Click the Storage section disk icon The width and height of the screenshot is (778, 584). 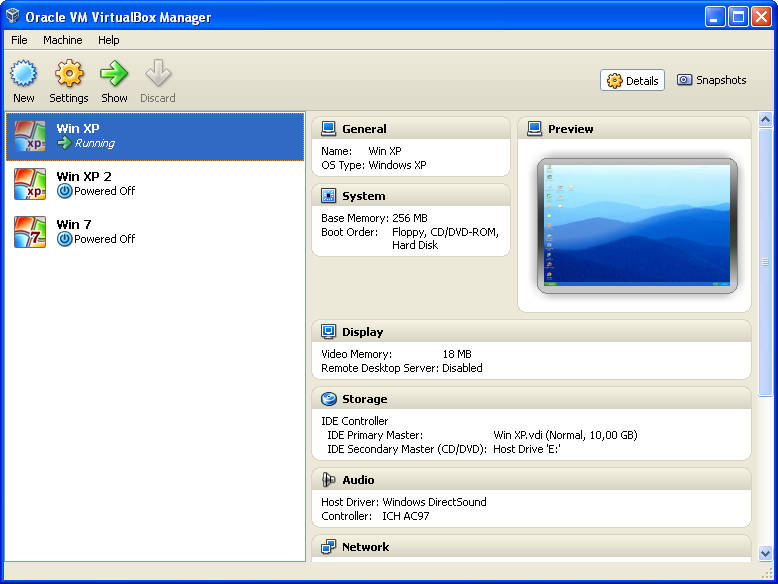pos(329,399)
